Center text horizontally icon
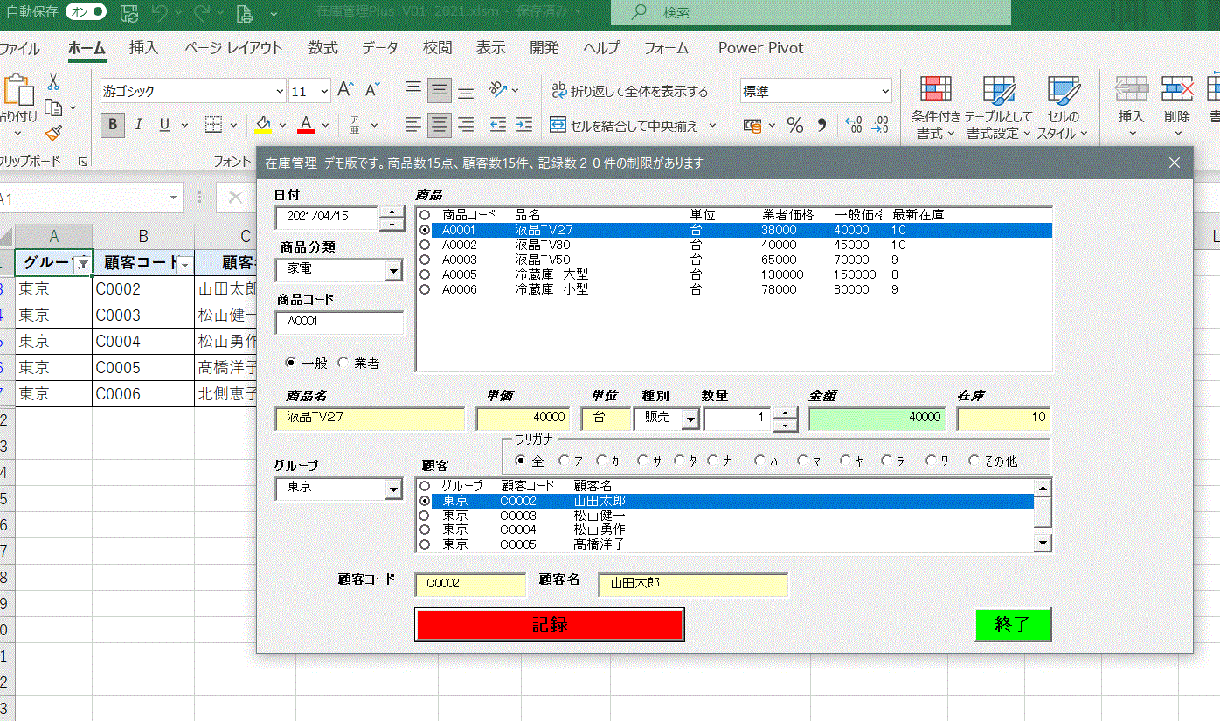Screen dimensions: 1220x721 (439, 125)
